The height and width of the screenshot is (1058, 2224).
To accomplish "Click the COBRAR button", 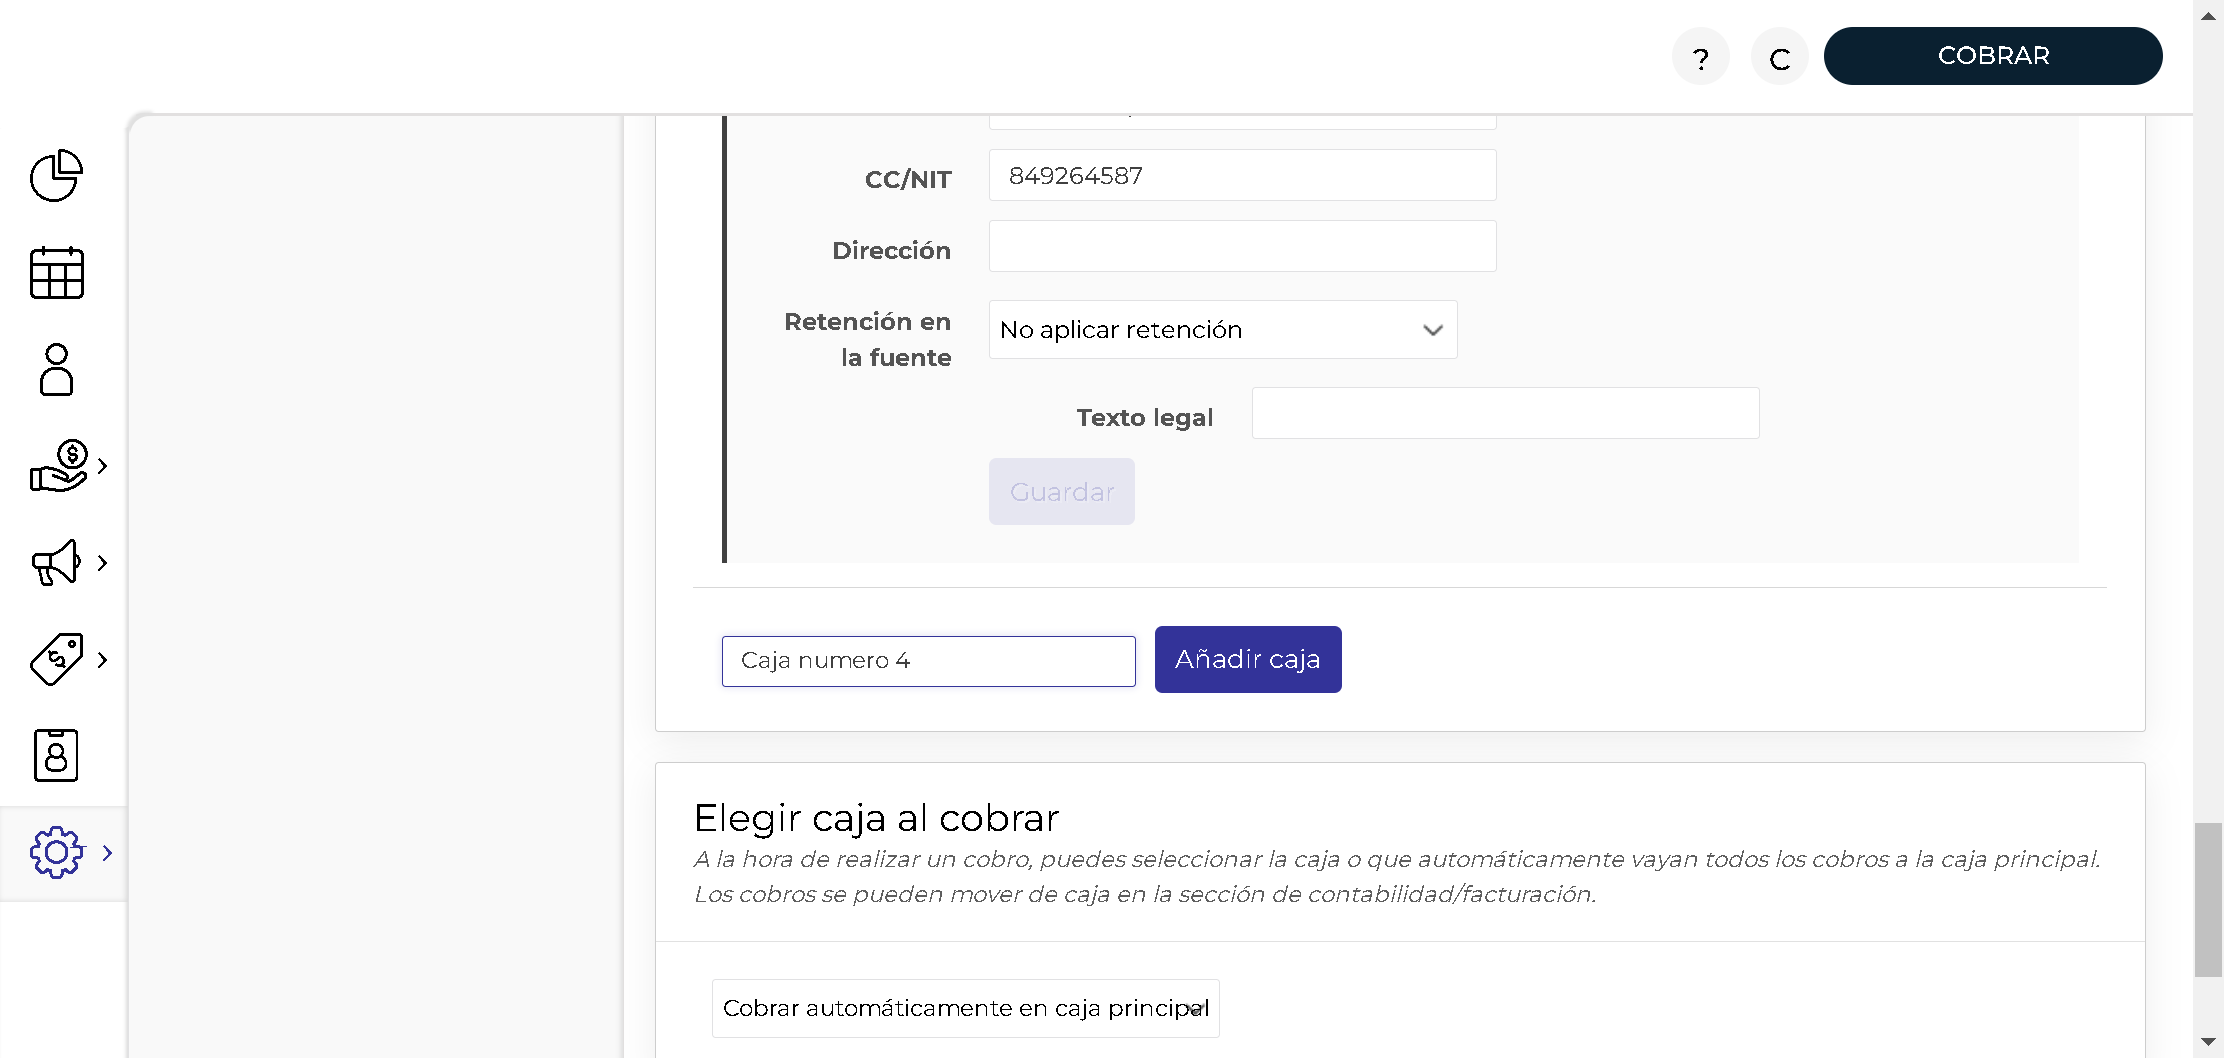I will tap(1992, 56).
